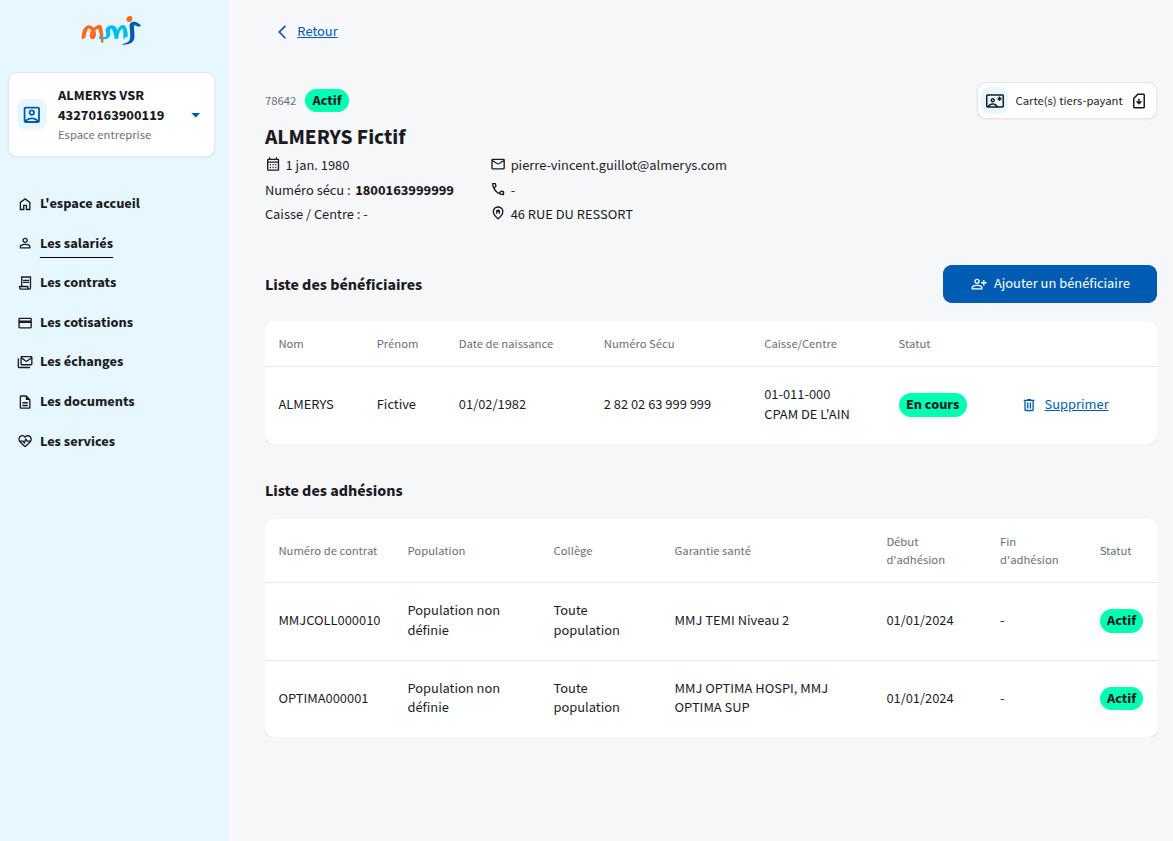Viewport: 1173px width, 841px height.
Task: Click the En cours status badge
Action: 932,405
